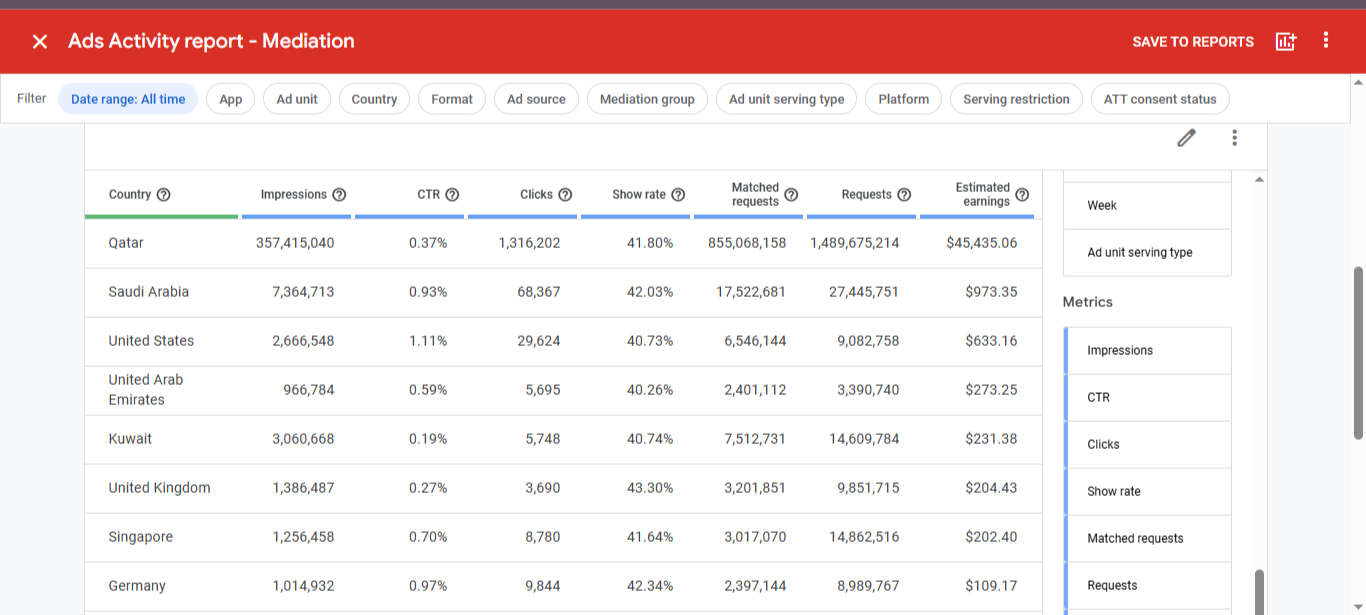Click help icon next to Country column
The height and width of the screenshot is (615, 1366).
pos(164,195)
